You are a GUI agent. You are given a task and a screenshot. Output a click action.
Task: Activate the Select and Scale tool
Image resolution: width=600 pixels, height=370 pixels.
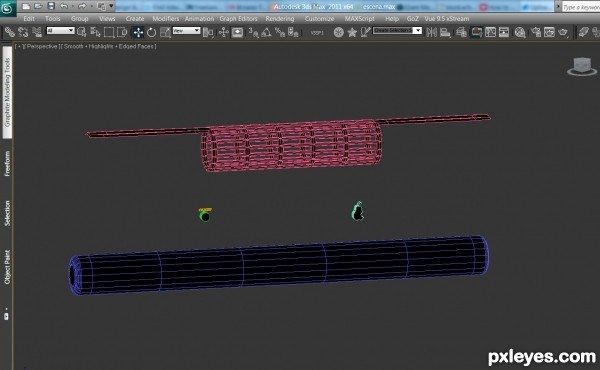[165, 33]
